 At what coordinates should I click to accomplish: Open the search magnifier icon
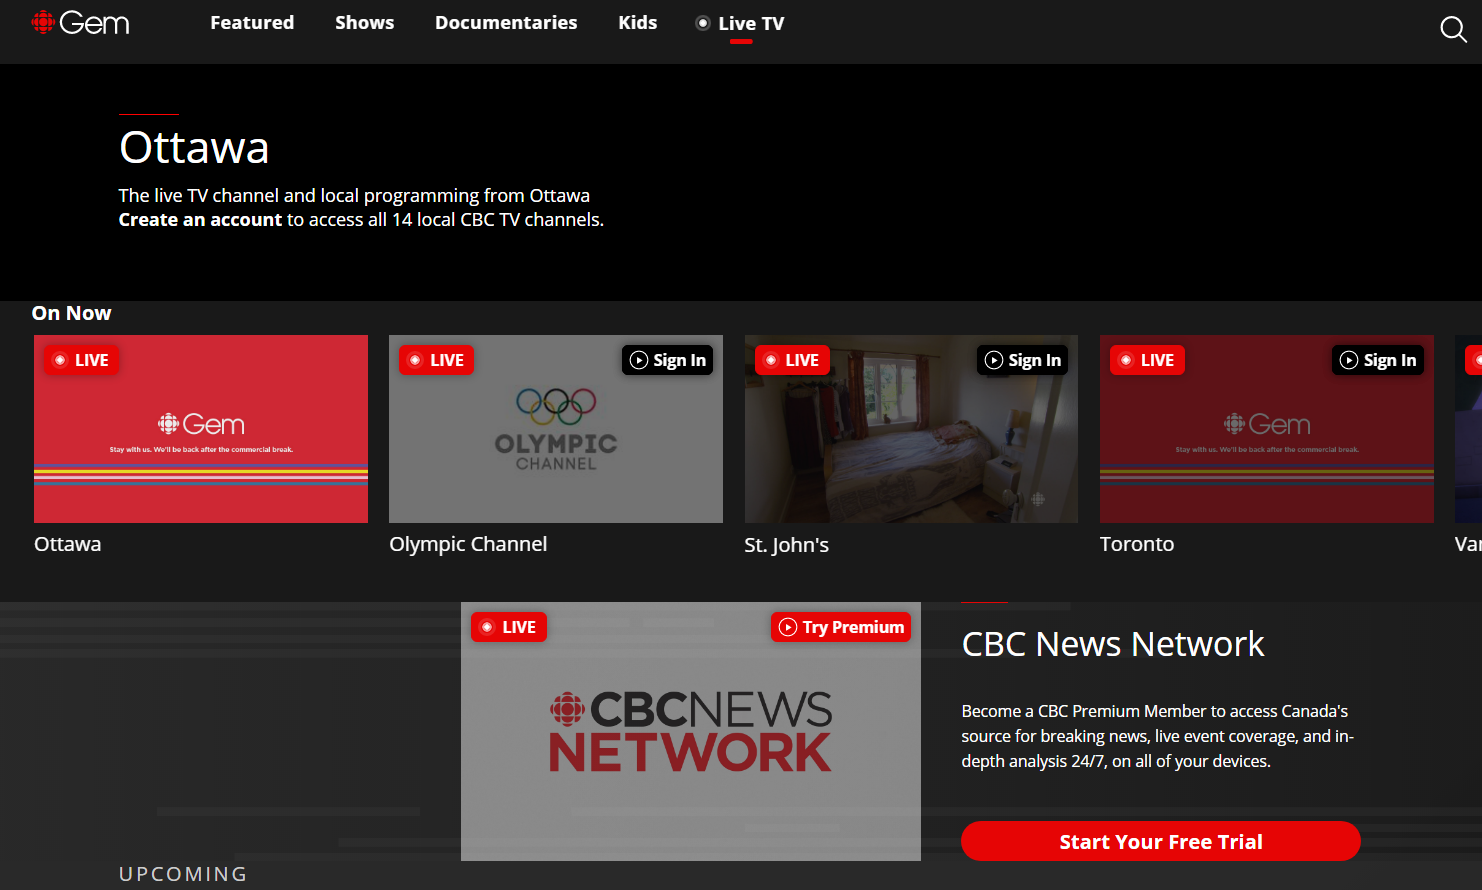click(1453, 29)
